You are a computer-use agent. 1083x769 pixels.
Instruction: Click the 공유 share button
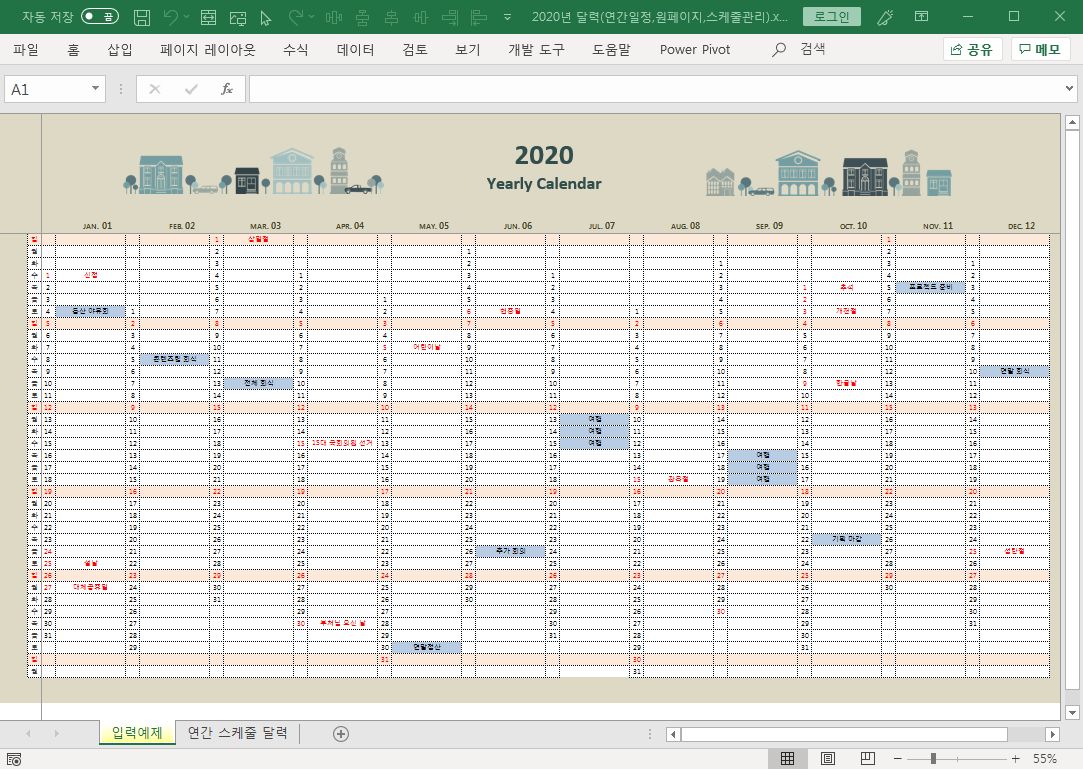point(973,50)
